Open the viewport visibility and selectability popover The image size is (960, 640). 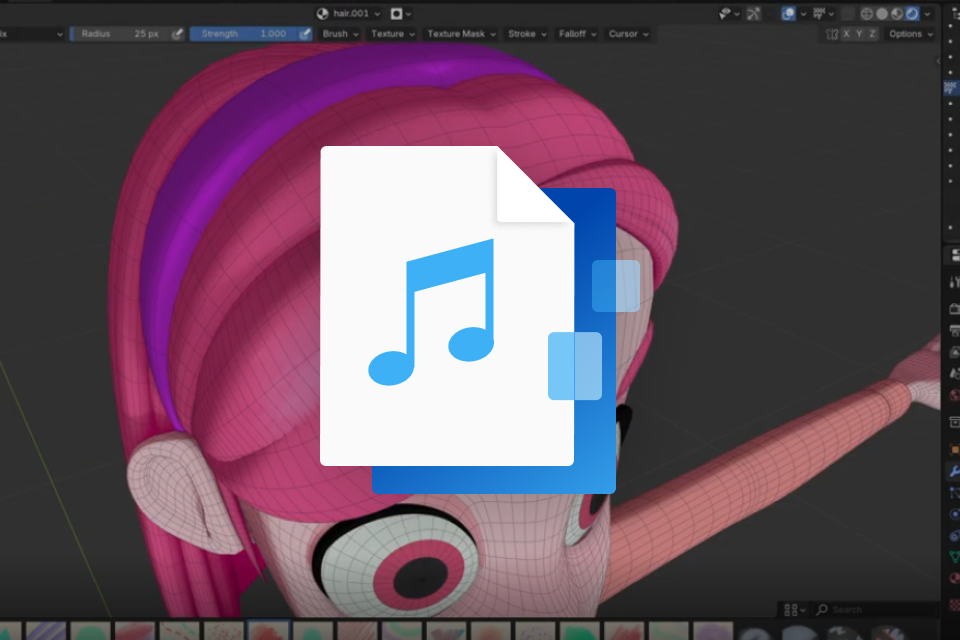[729, 13]
